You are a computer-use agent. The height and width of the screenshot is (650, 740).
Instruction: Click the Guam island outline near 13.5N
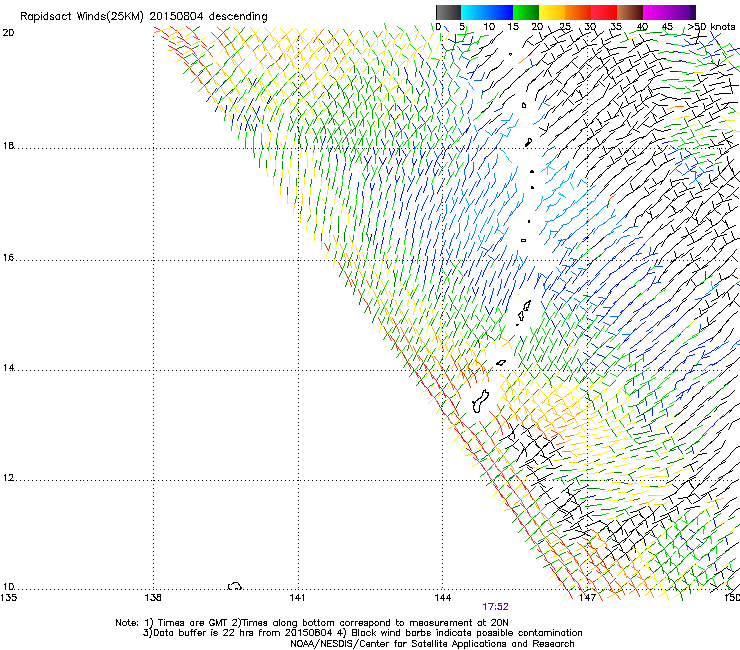(x=480, y=401)
